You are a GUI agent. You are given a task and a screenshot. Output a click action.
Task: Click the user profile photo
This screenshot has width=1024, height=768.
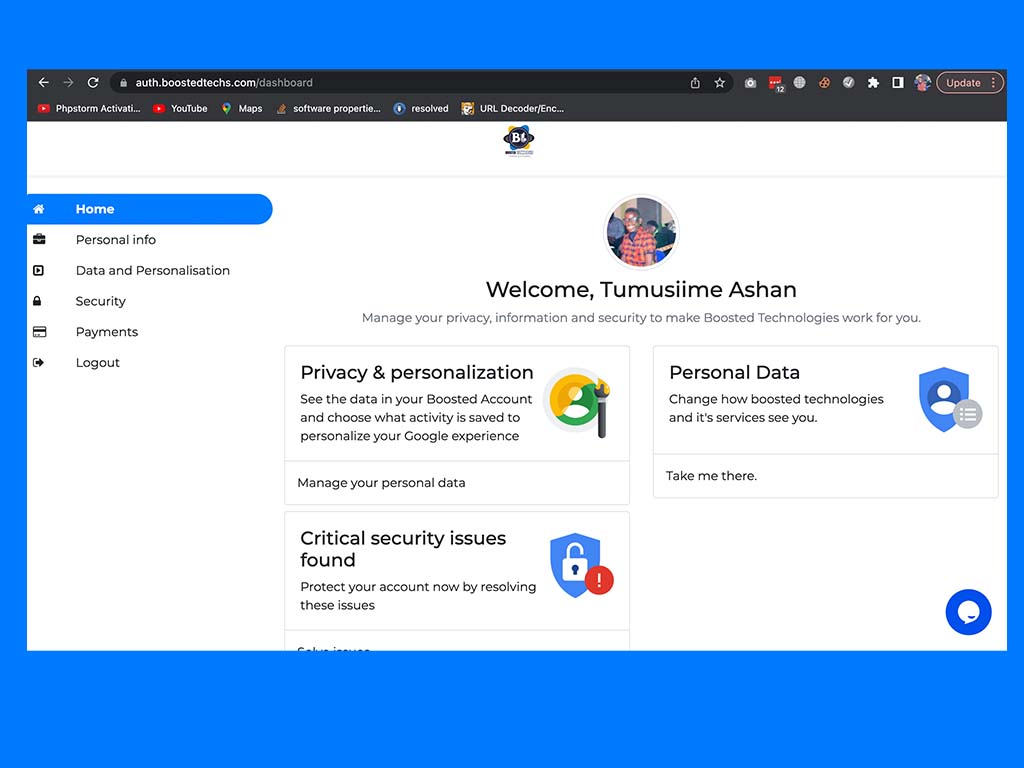641,232
